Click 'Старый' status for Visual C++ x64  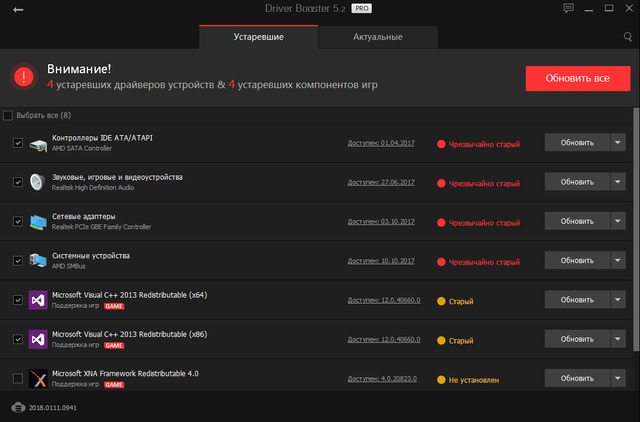tap(461, 301)
